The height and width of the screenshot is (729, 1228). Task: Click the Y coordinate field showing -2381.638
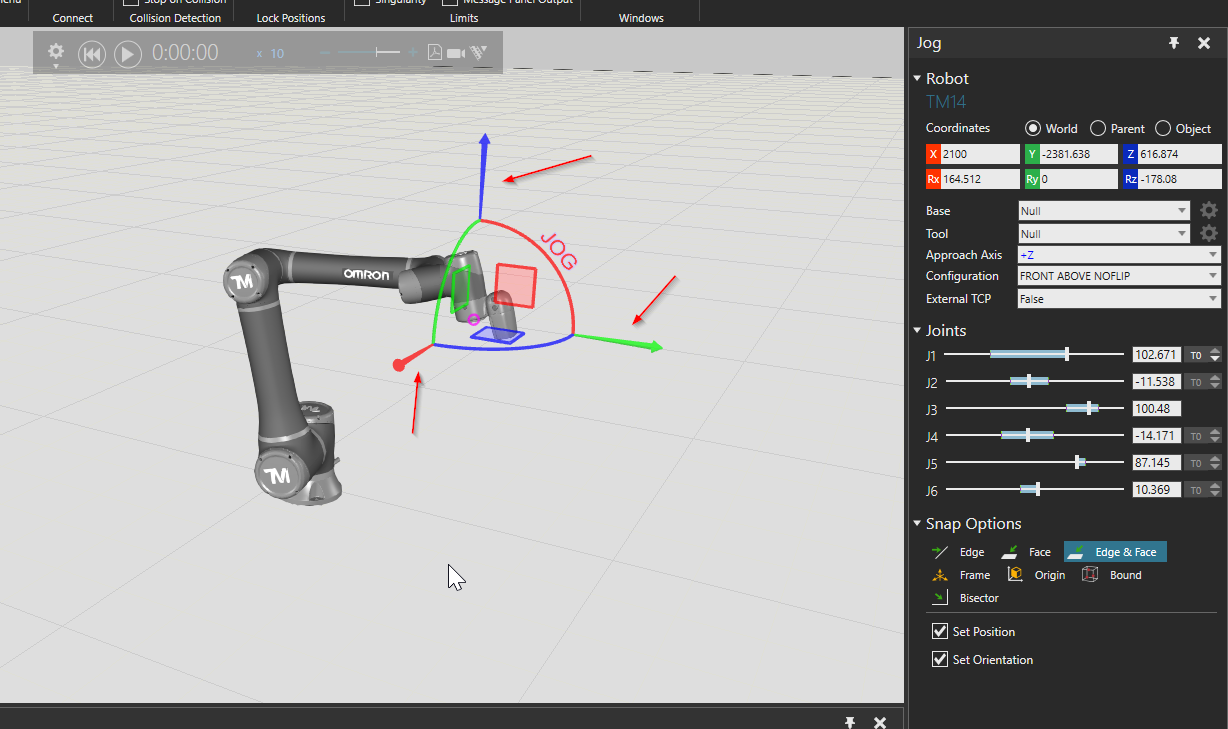(1078, 154)
